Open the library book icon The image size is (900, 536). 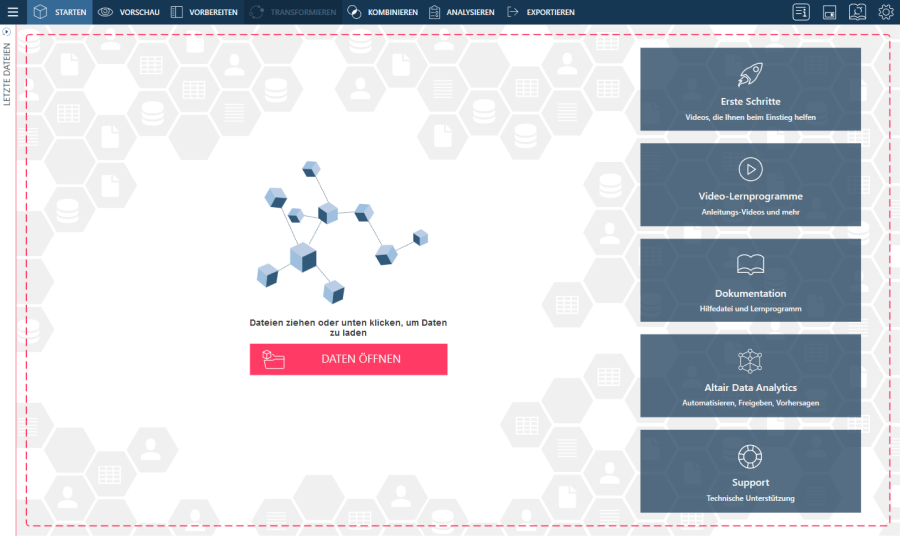(858, 12)
